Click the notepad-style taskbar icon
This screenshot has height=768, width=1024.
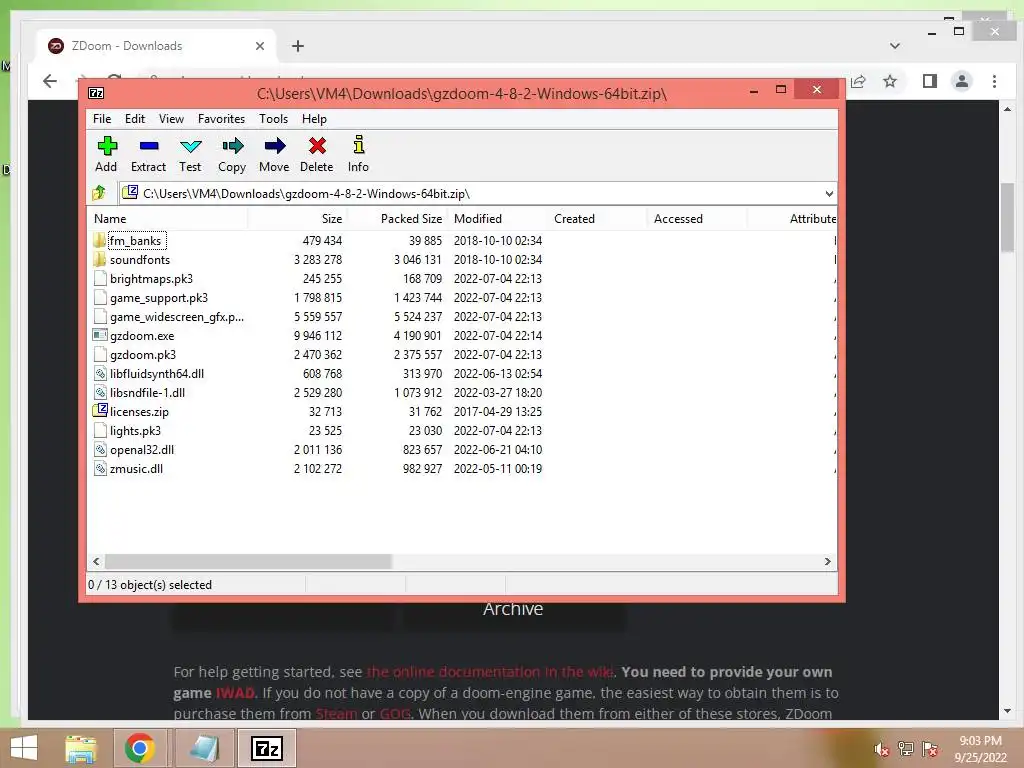coord(204,748)
